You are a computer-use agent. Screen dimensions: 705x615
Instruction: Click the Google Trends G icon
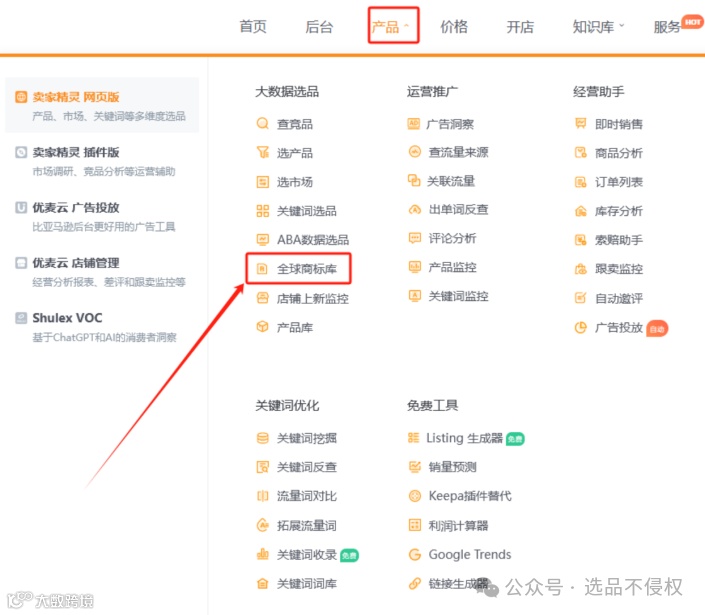pyautogui.click(x=415, y=554)
